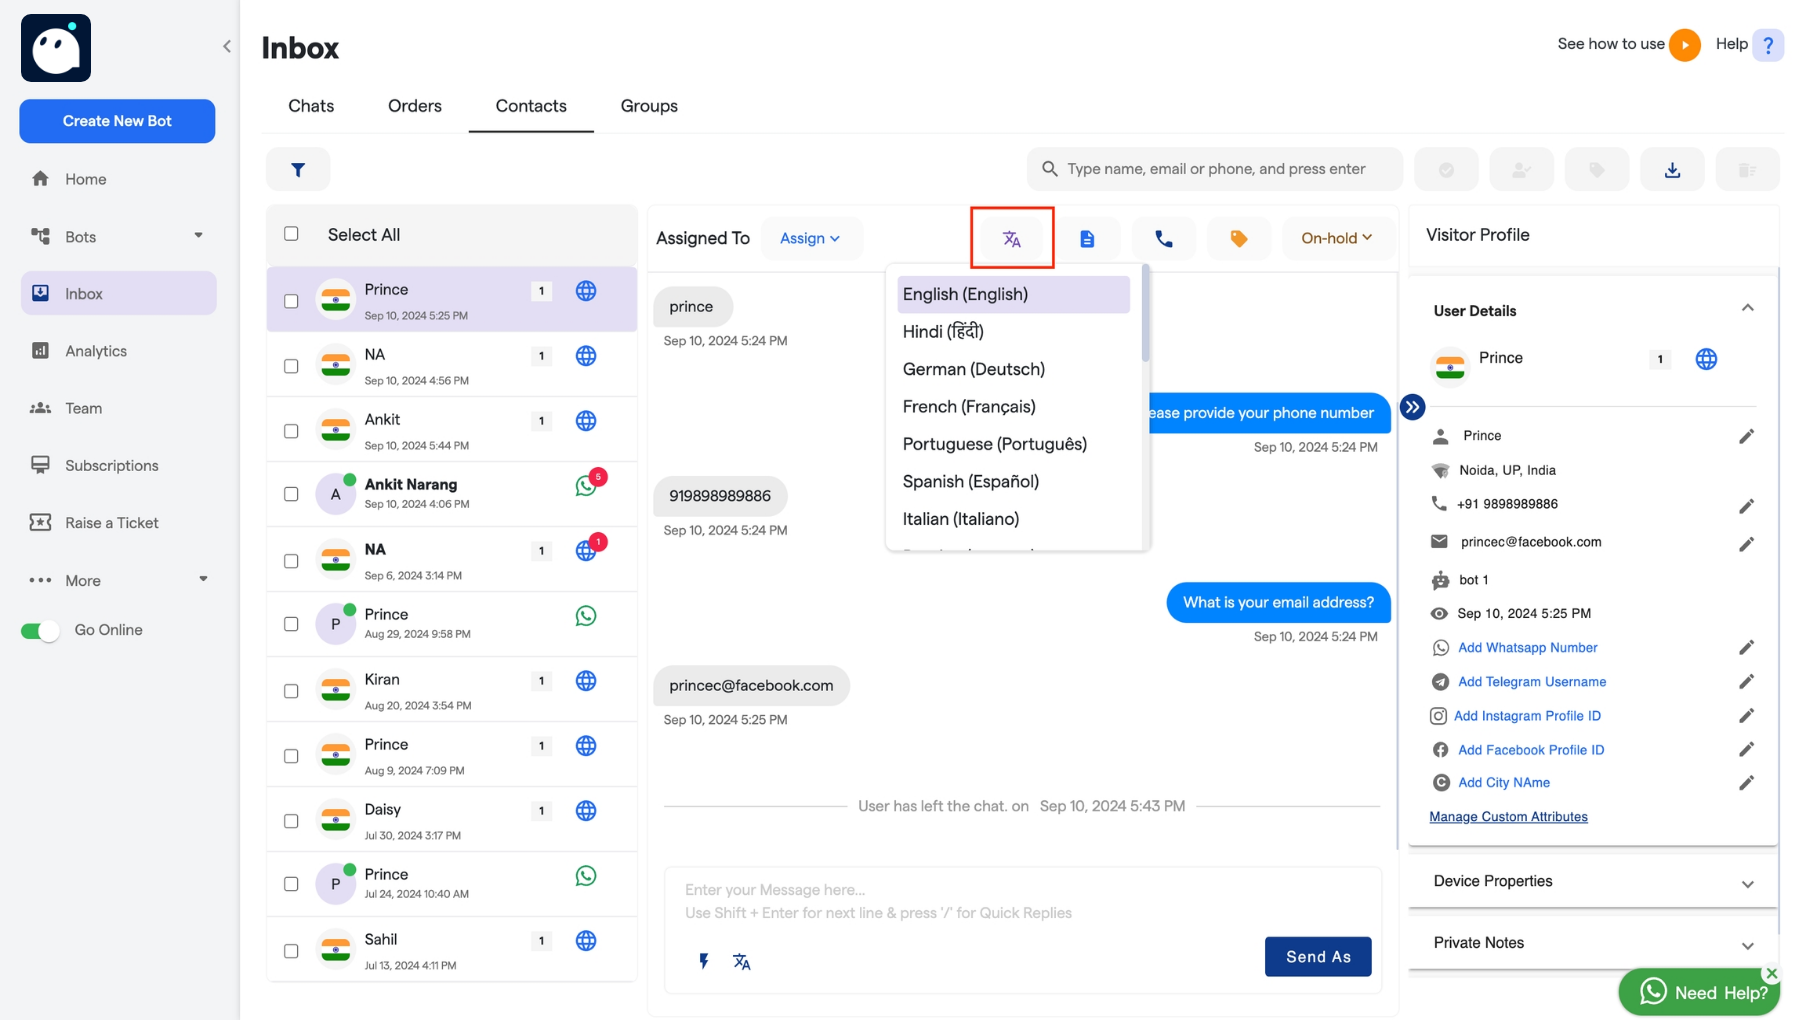The width and height of the screenshot is (1806, 1020).
Task: Select Spanish (Español) language option
Action: pyautogui.click(x=1013, y=482)
